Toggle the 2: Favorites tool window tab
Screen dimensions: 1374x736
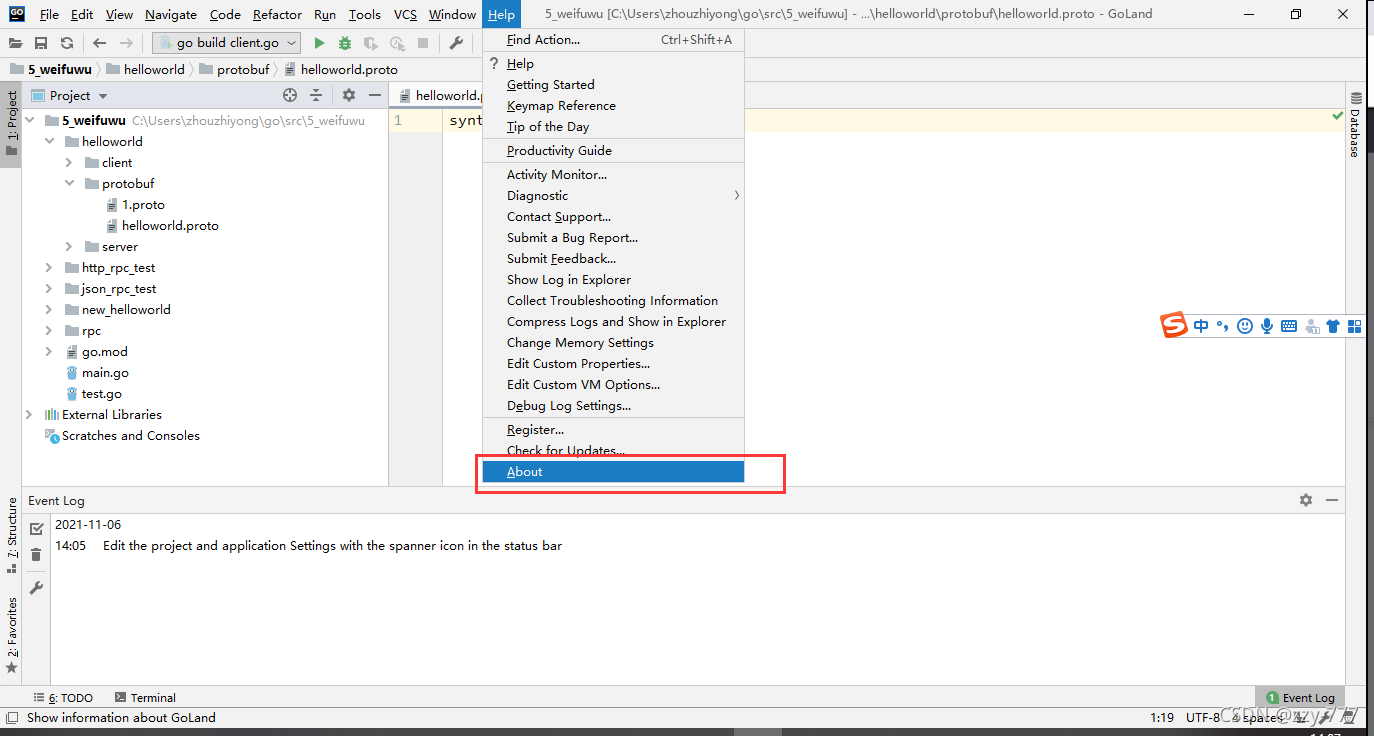(x=11, y=635)
